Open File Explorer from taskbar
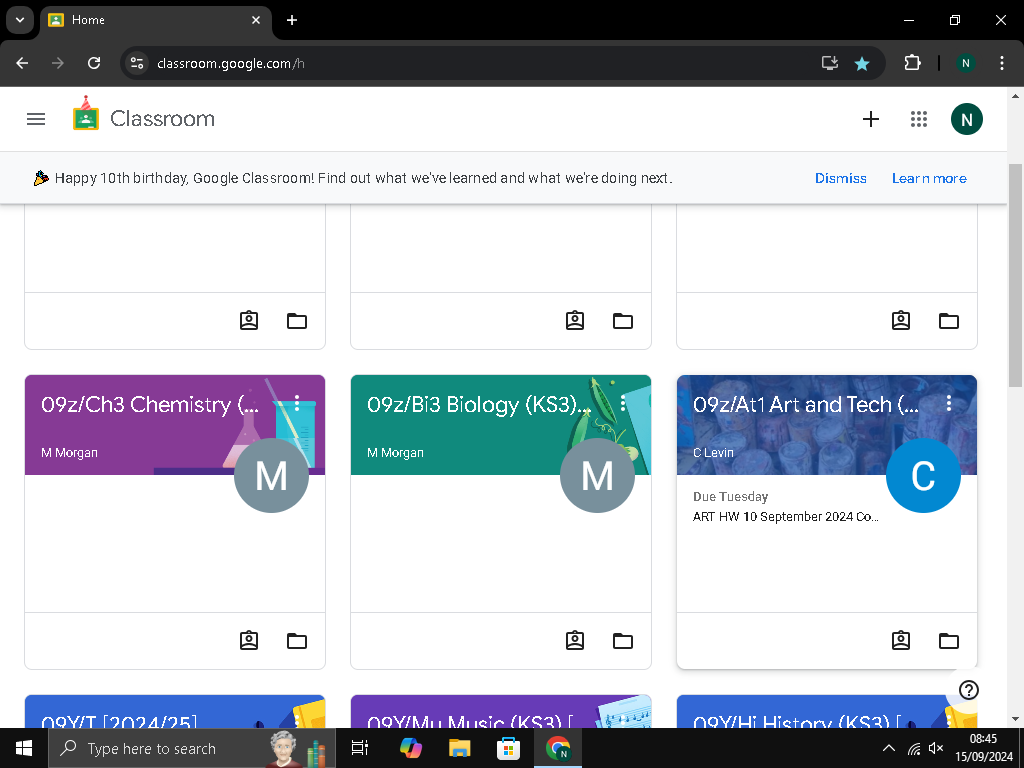The image size is (1024, 768). coord(460,748)
